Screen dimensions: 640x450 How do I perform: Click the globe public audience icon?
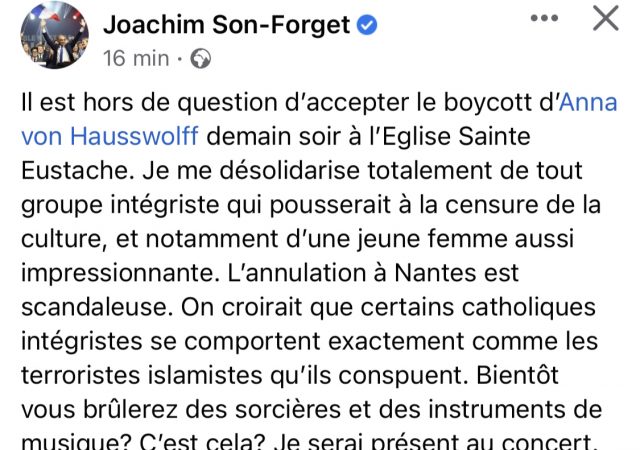pyautogui.click(x=201, y=59)
